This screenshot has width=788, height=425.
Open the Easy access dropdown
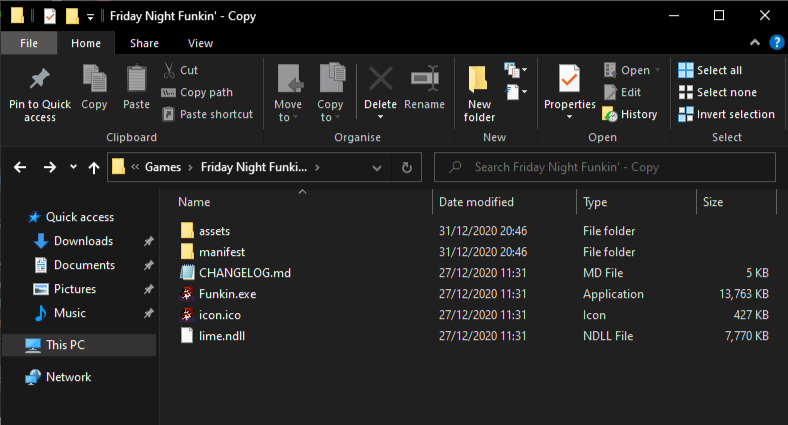(516, 92)
